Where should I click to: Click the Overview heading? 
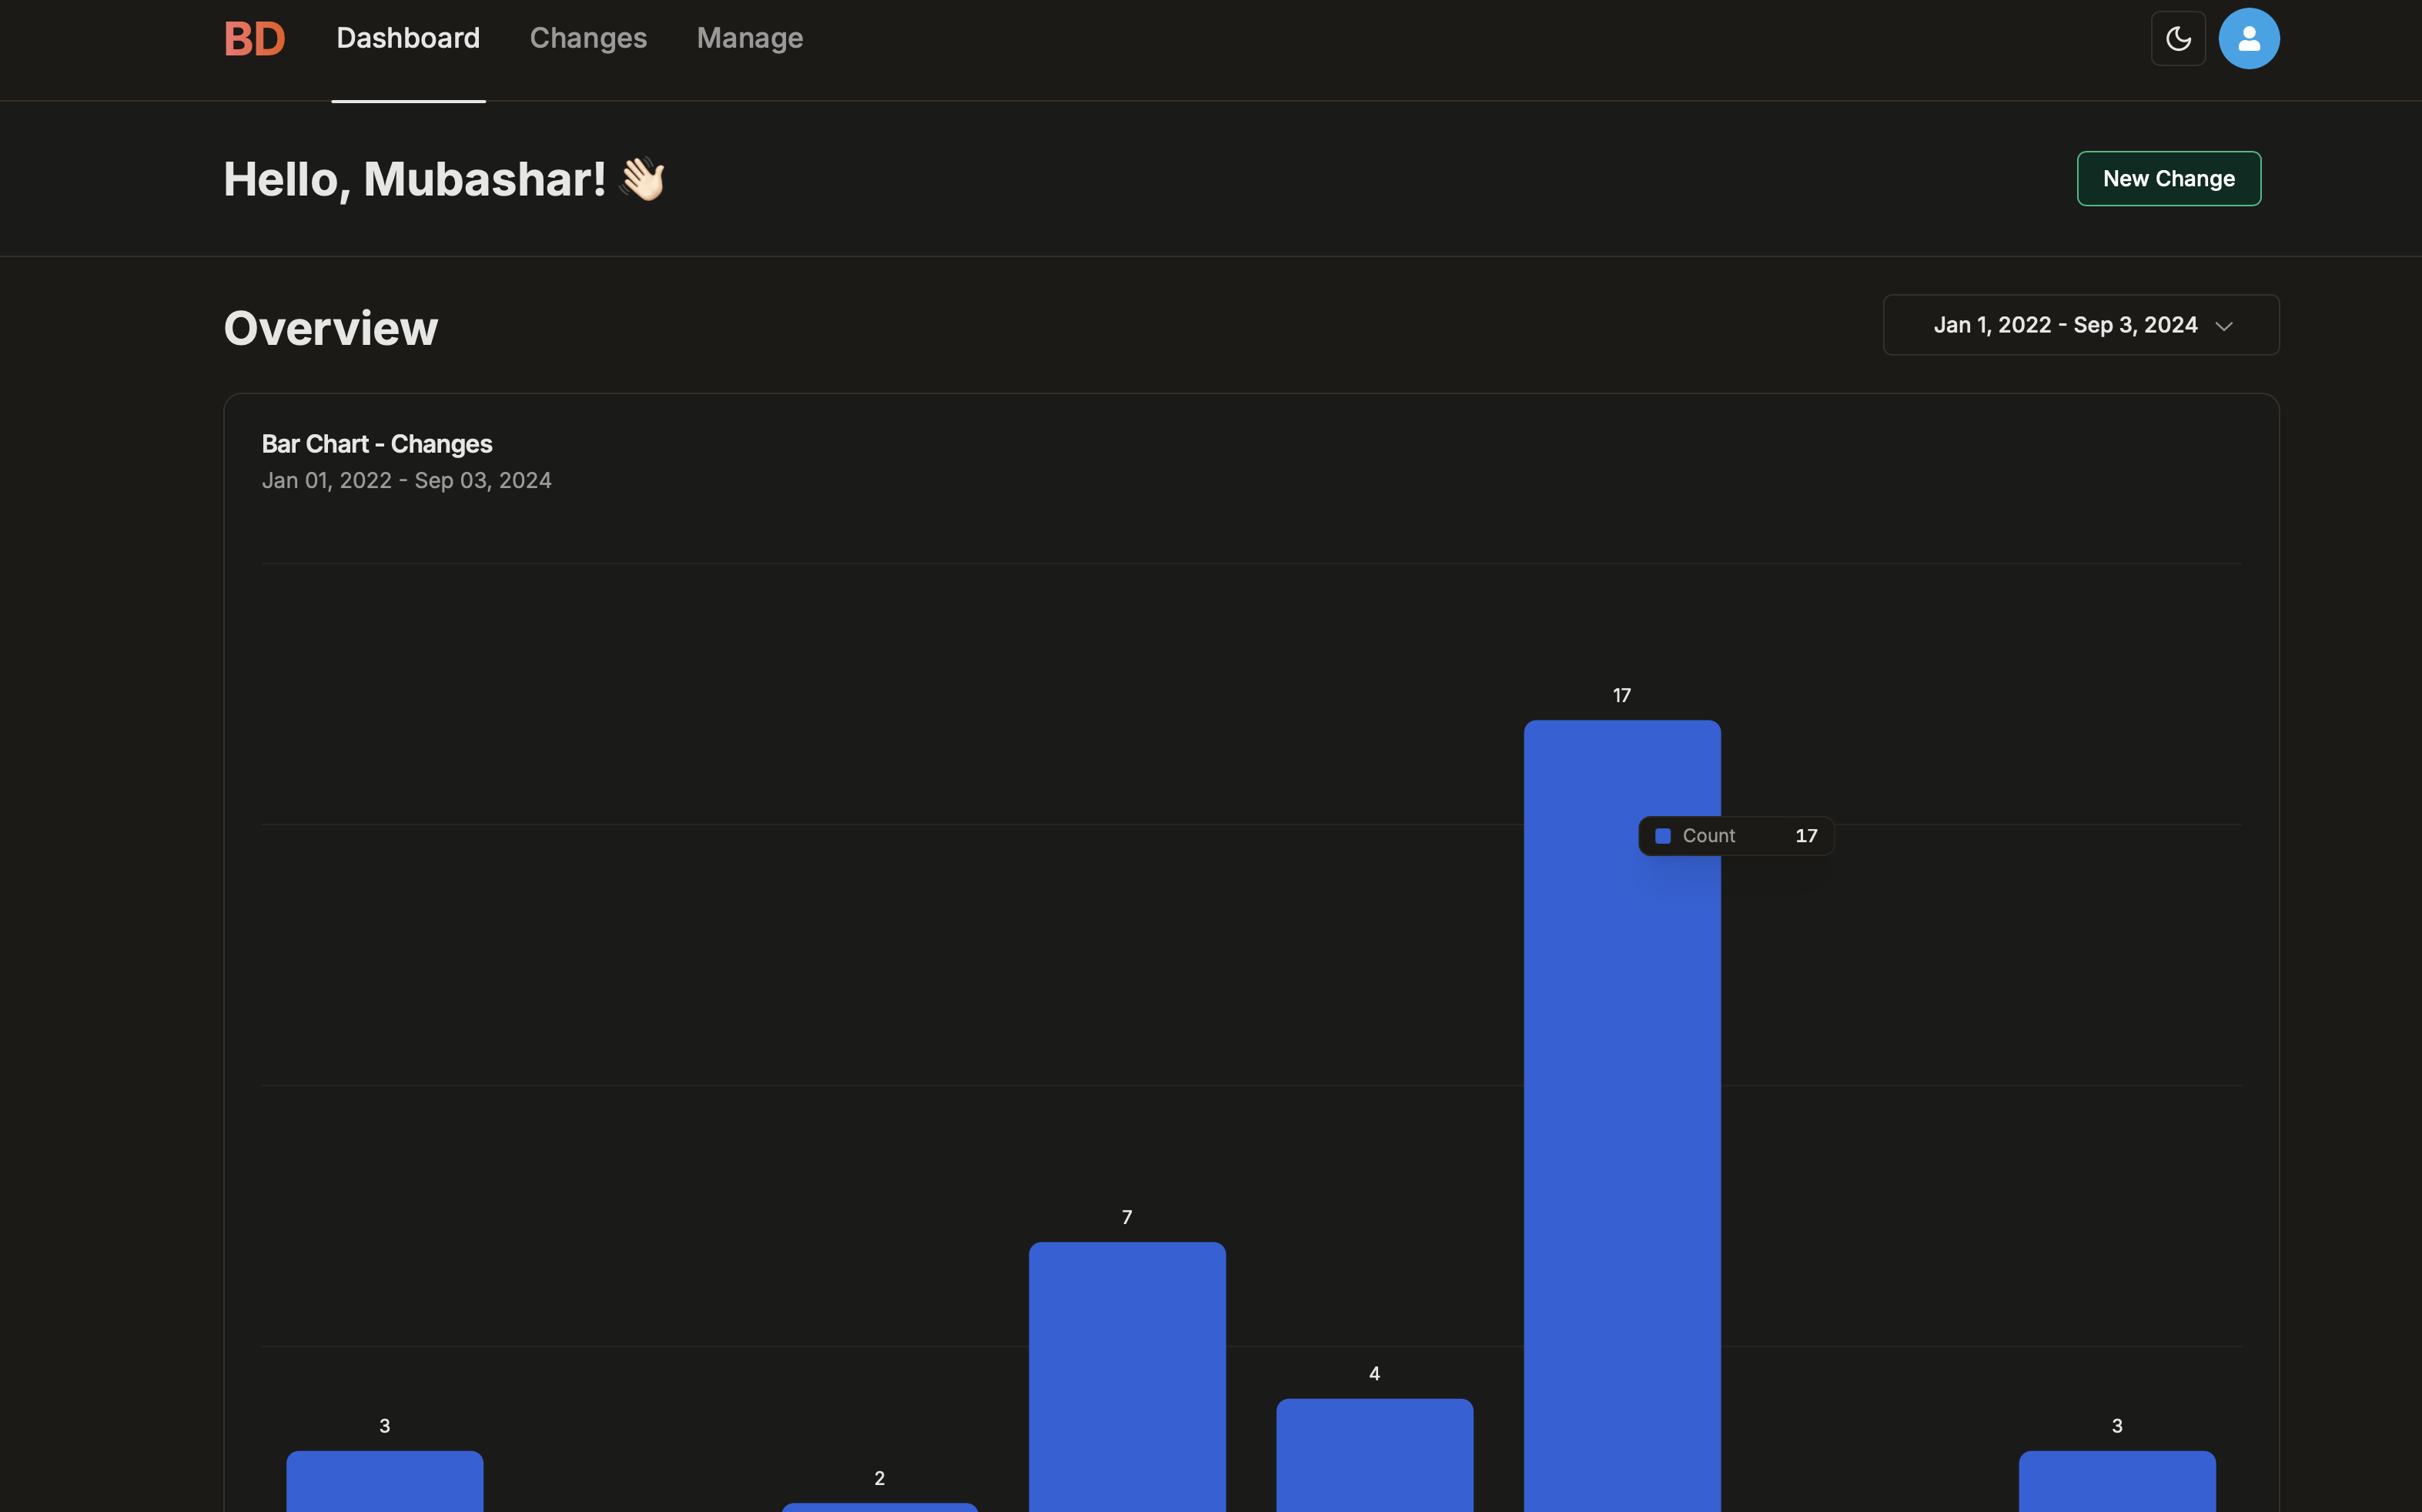point(331,328)
